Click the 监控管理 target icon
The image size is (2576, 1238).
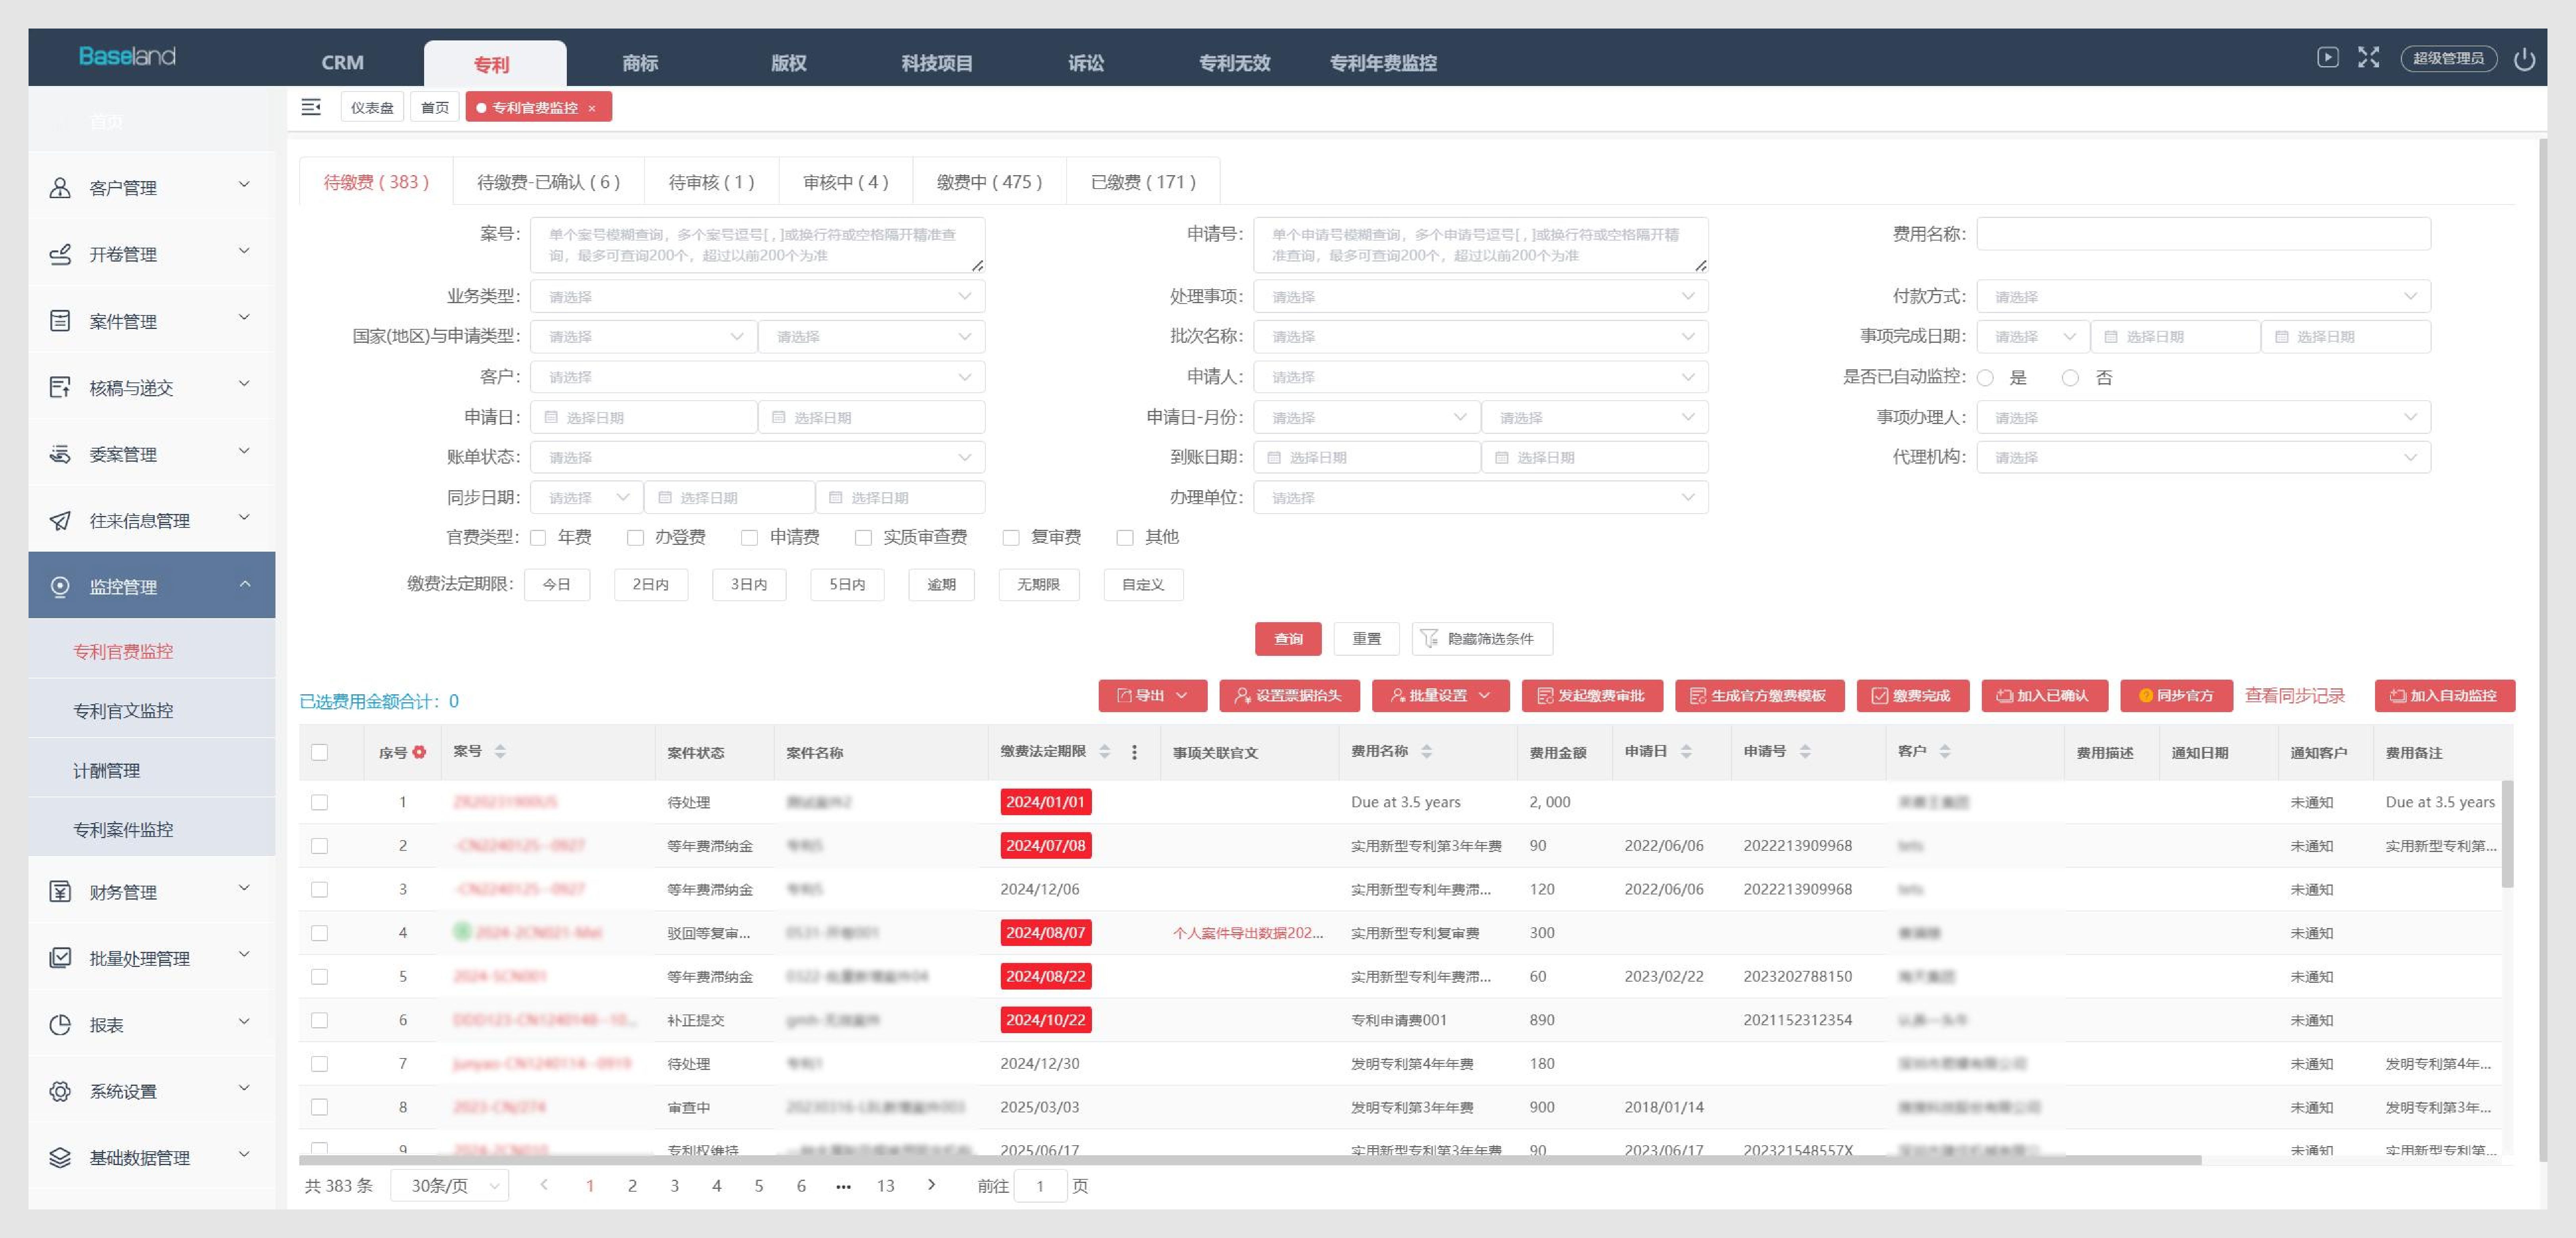click(60, 587)
